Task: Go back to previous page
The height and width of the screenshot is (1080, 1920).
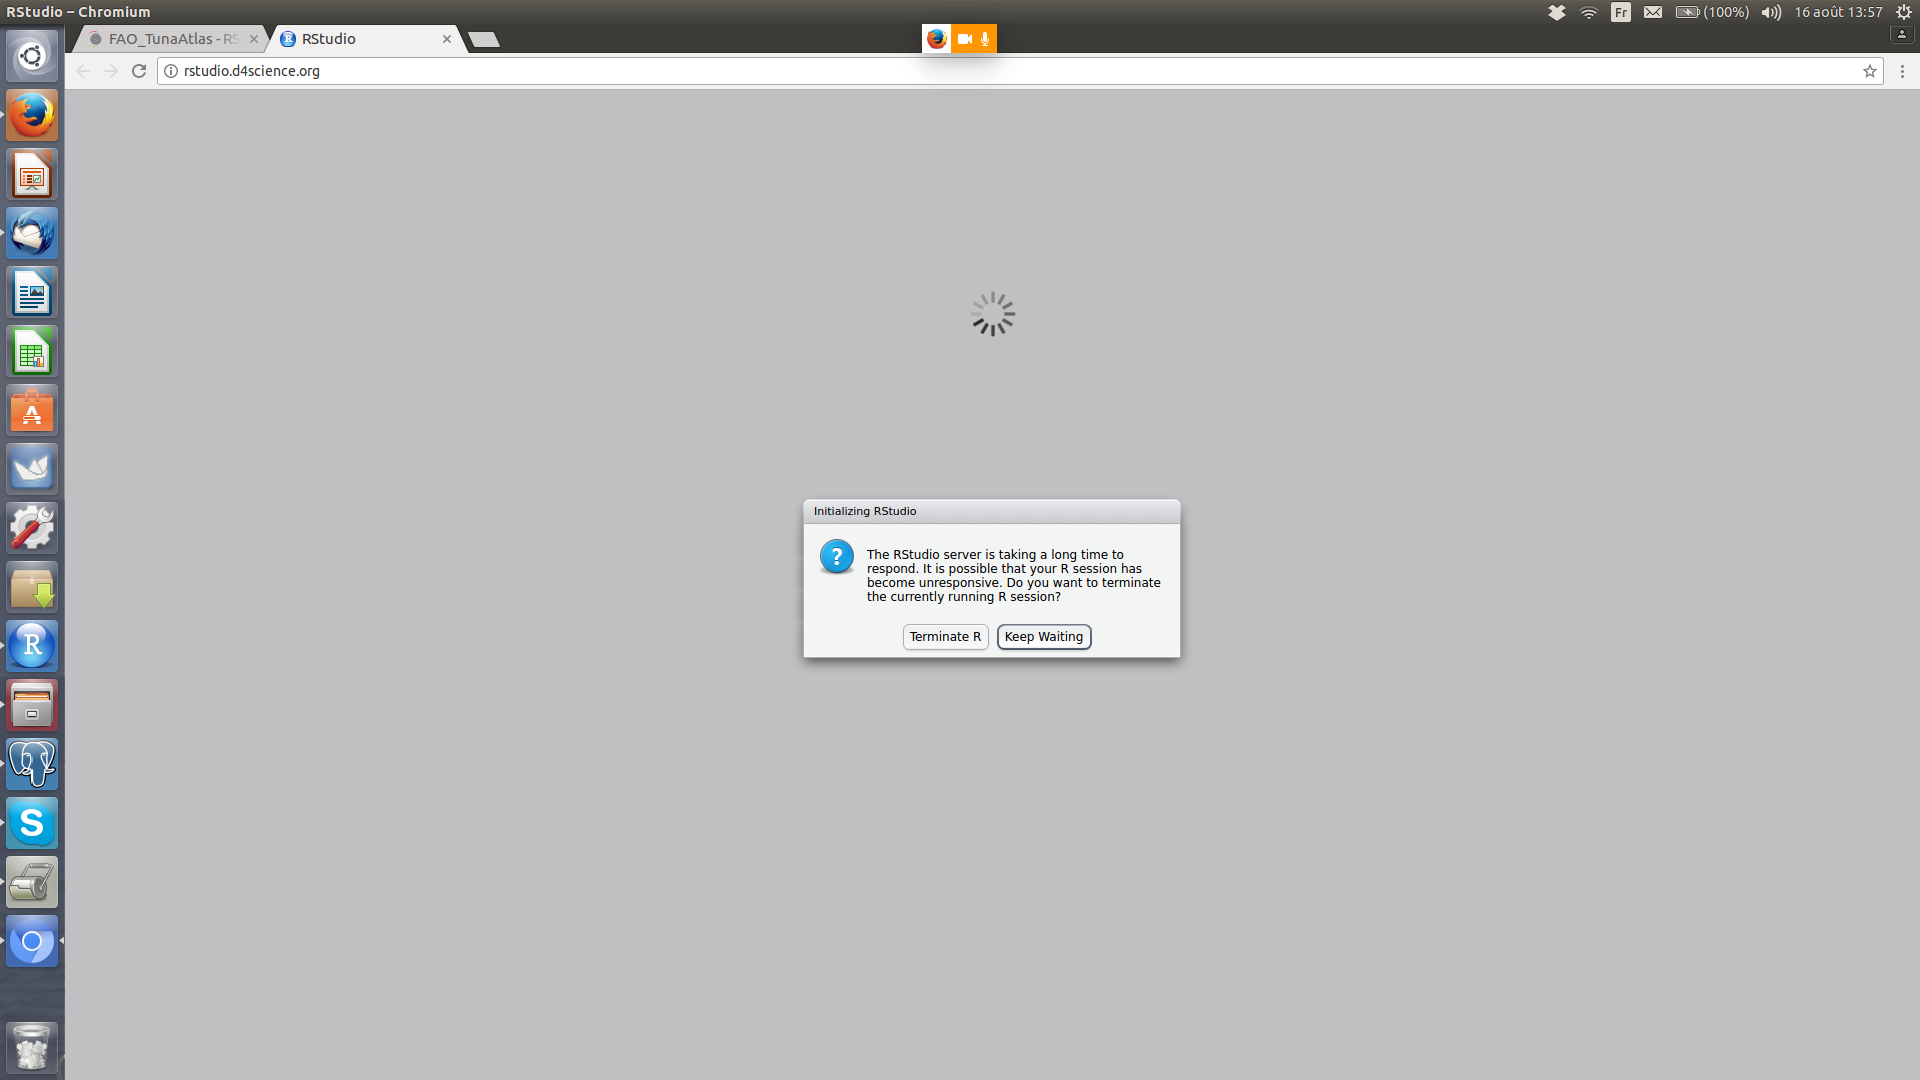Action: click(83, 71)
